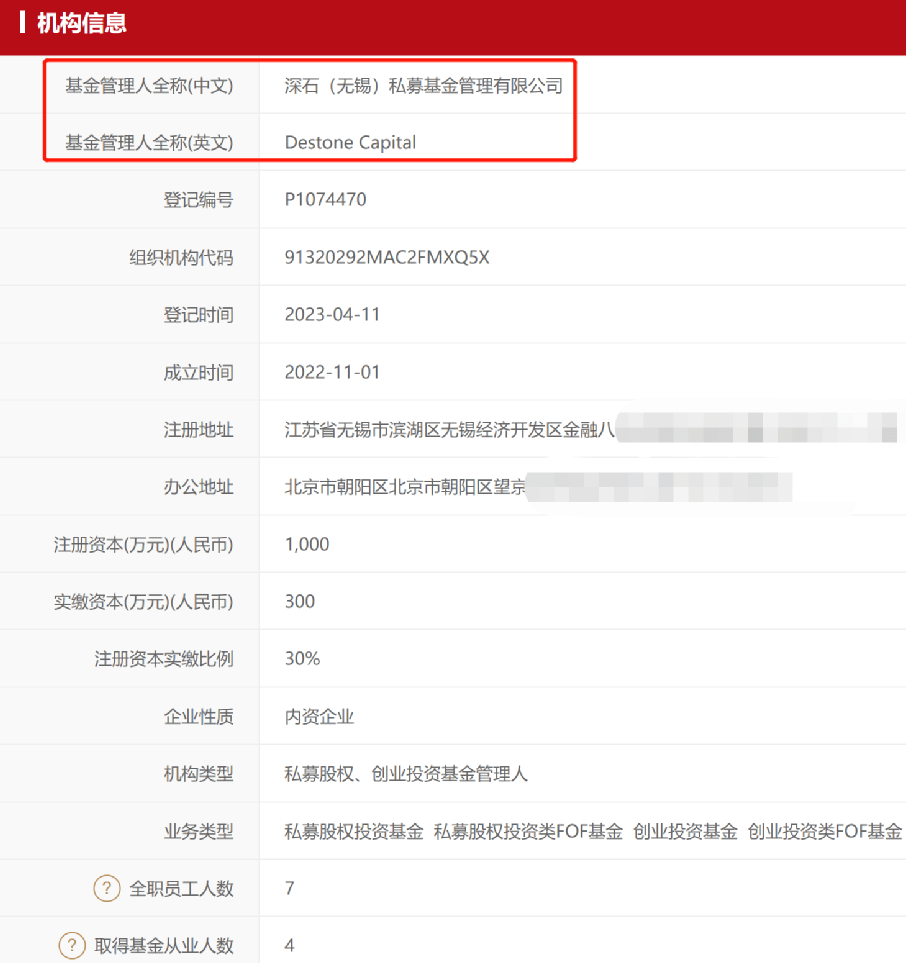Click establishment date 2022-11-01
This screenshot has width=906, height=963.
click(333, 373)
